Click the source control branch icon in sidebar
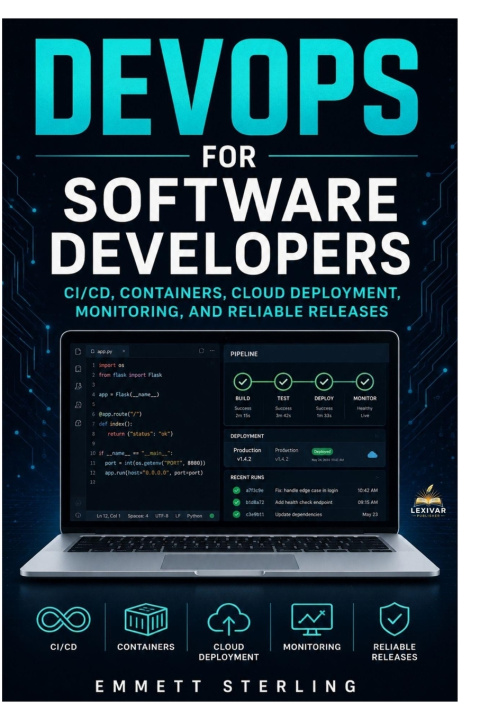Viewport: 480px width, 720px height. (78, 387)
